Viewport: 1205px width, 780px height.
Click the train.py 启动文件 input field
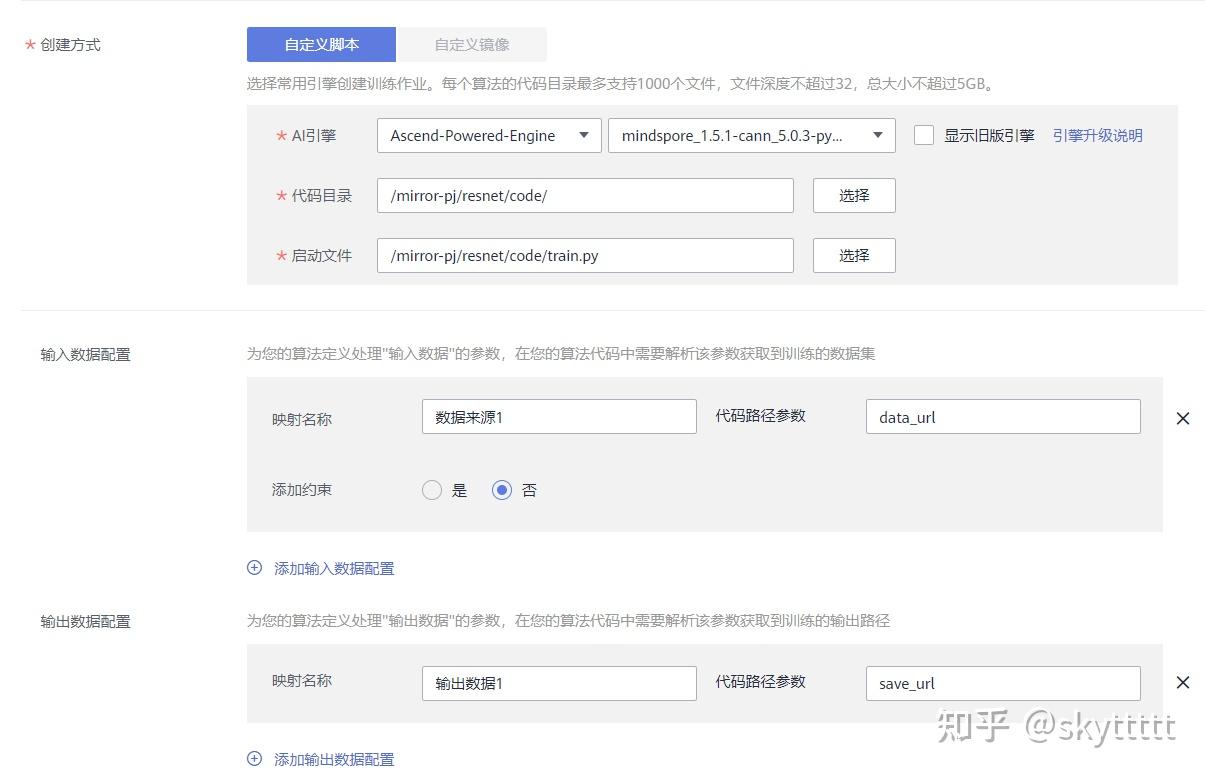585,255
